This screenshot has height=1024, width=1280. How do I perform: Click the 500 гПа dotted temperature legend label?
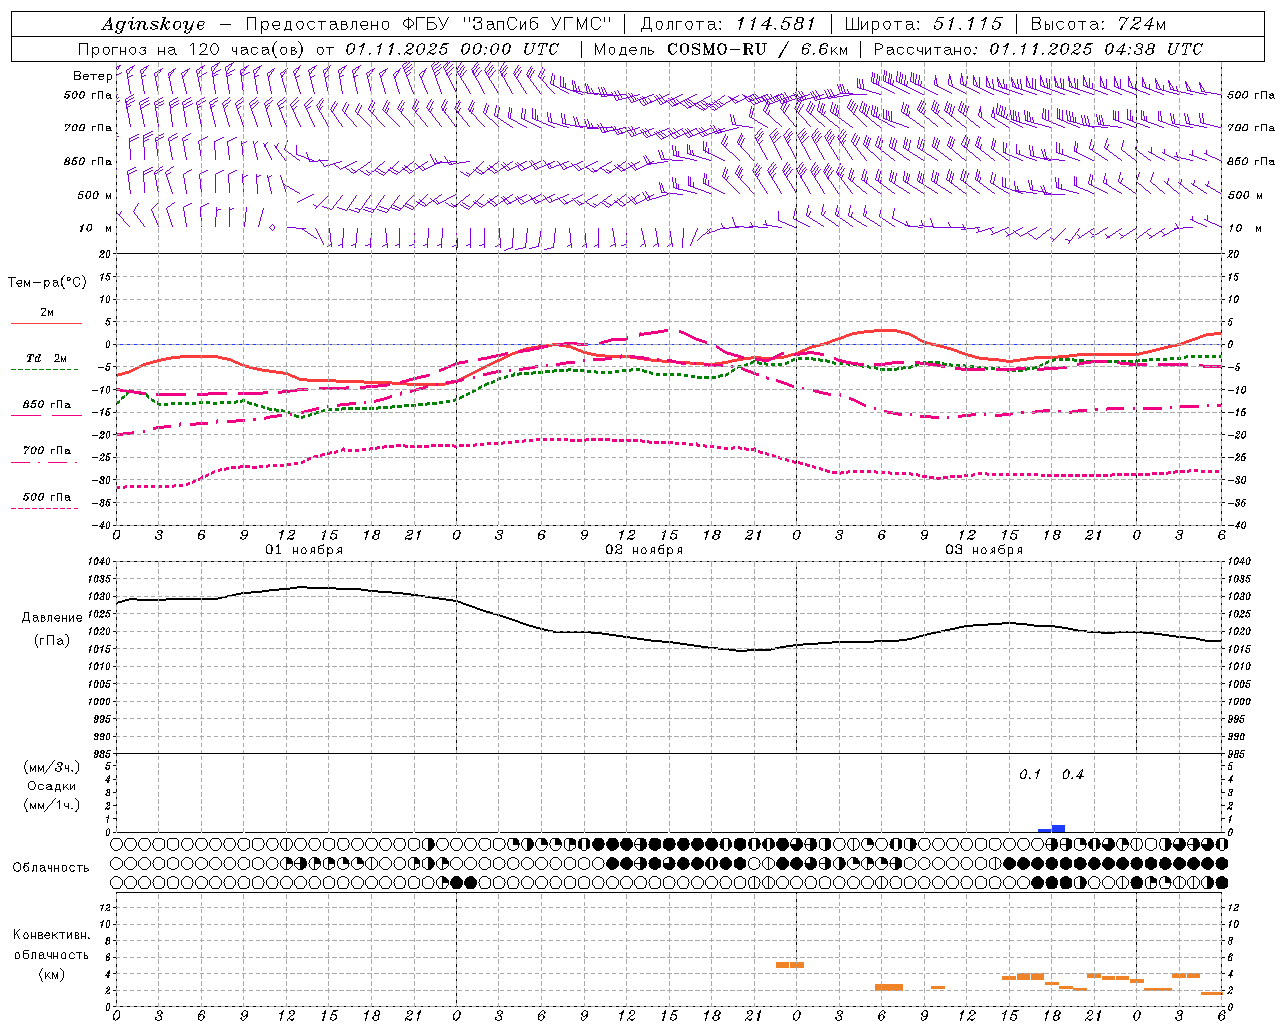coord(47,497)
